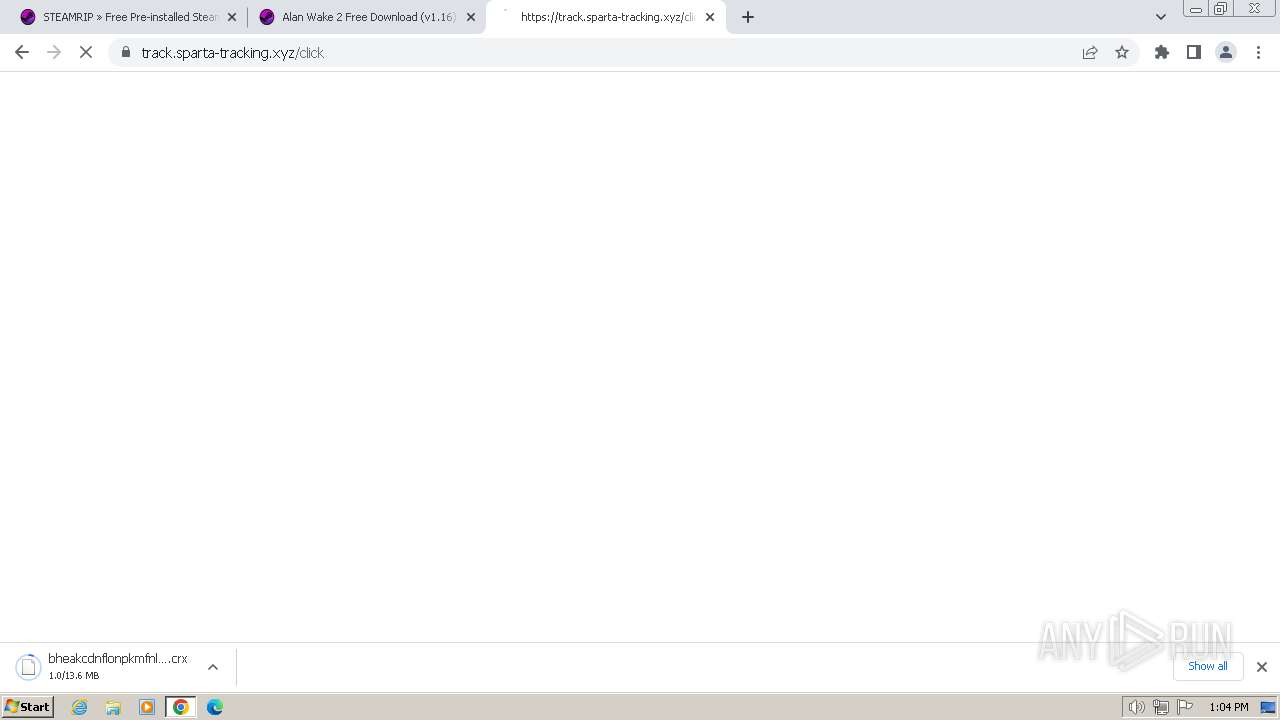
Task: Toggle the side panel icon
Action: point(1194,52)
